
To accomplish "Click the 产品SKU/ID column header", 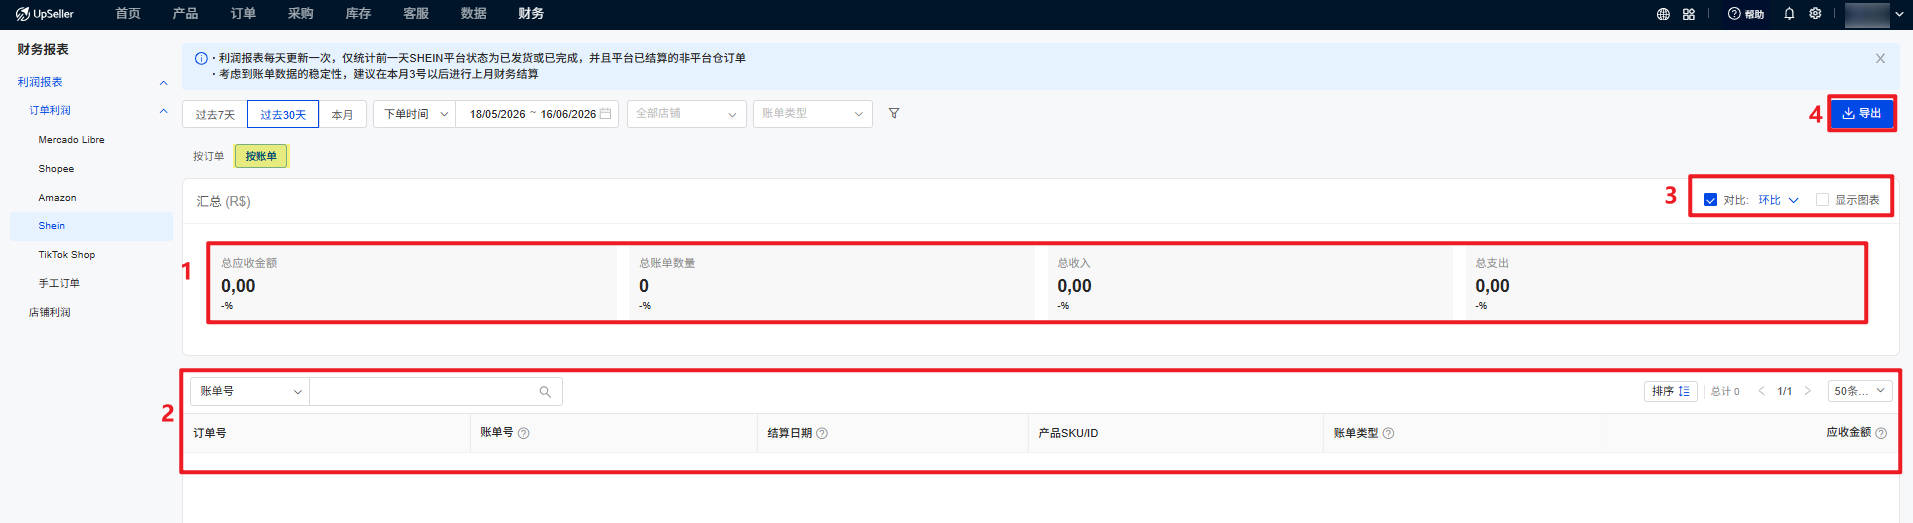I will (1068, 433).
